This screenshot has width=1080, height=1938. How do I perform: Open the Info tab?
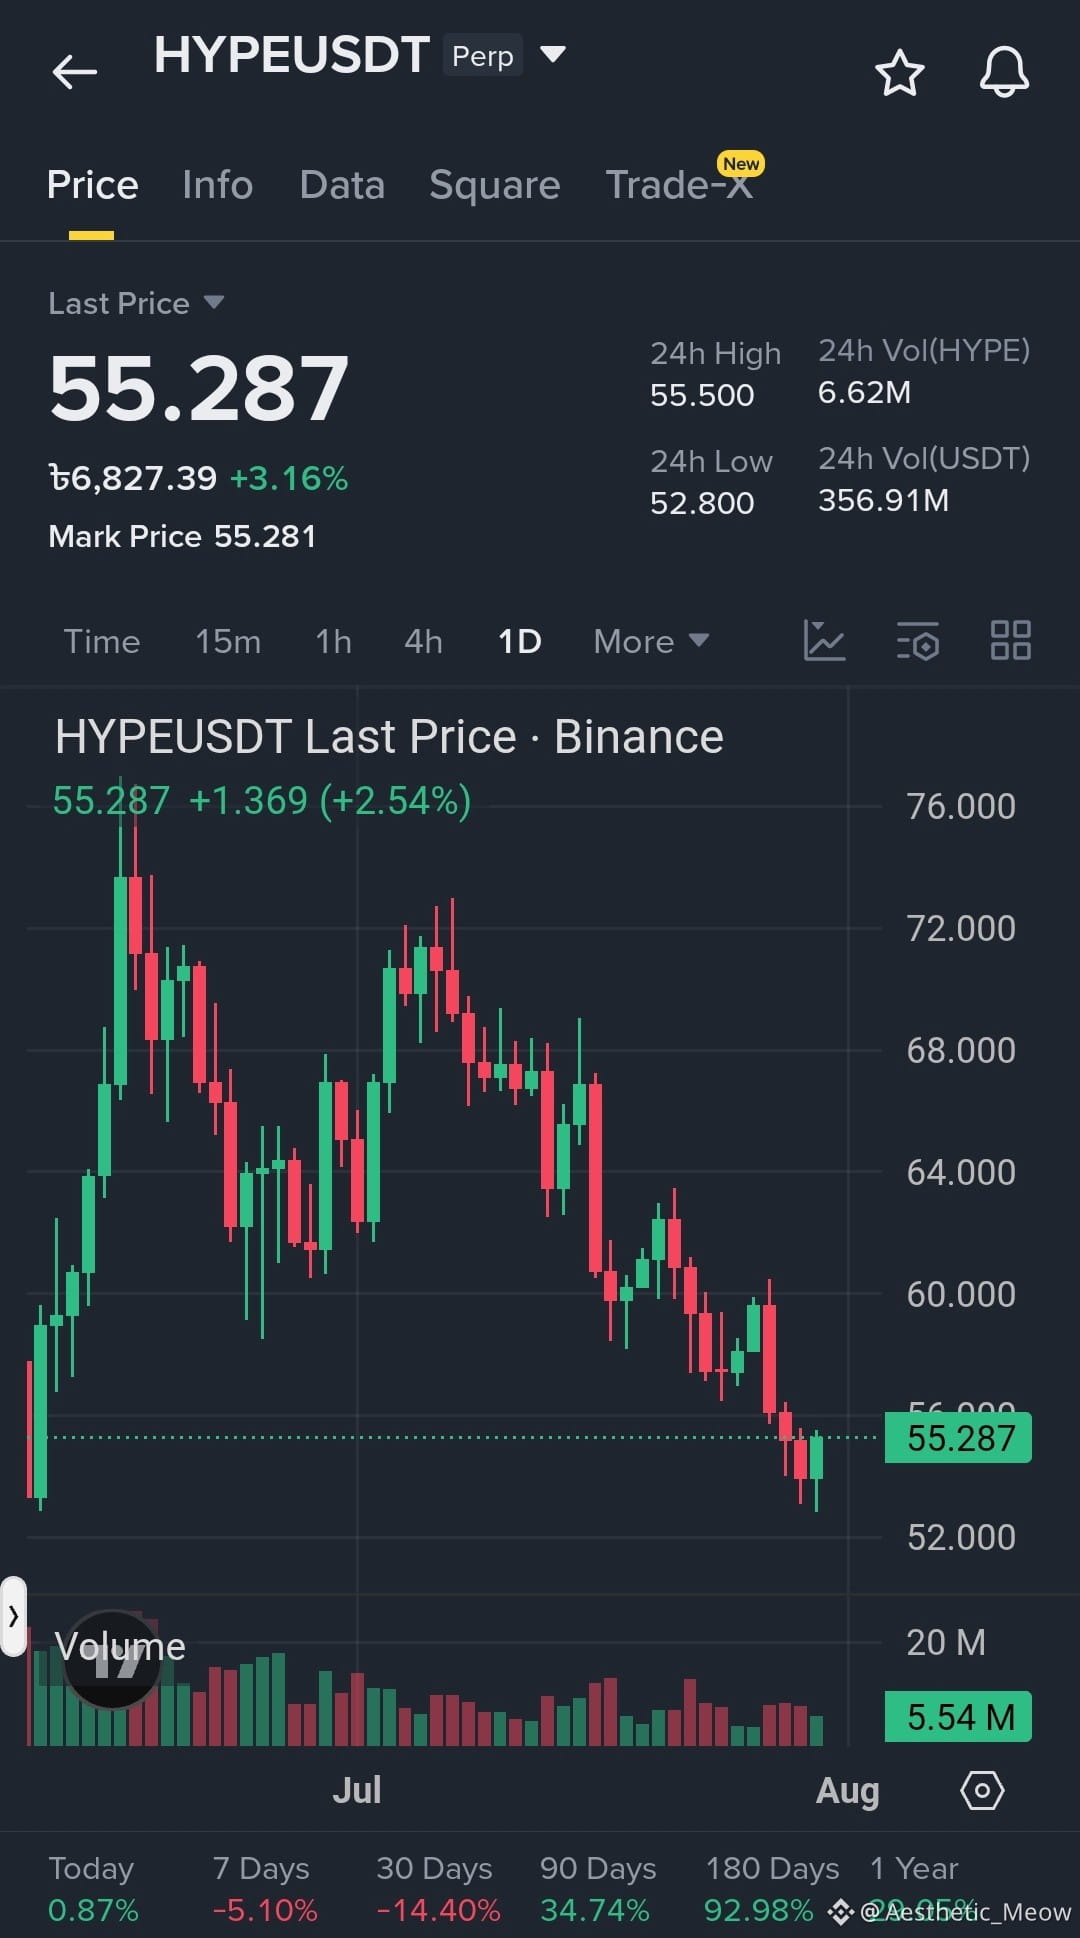[217, 185]
